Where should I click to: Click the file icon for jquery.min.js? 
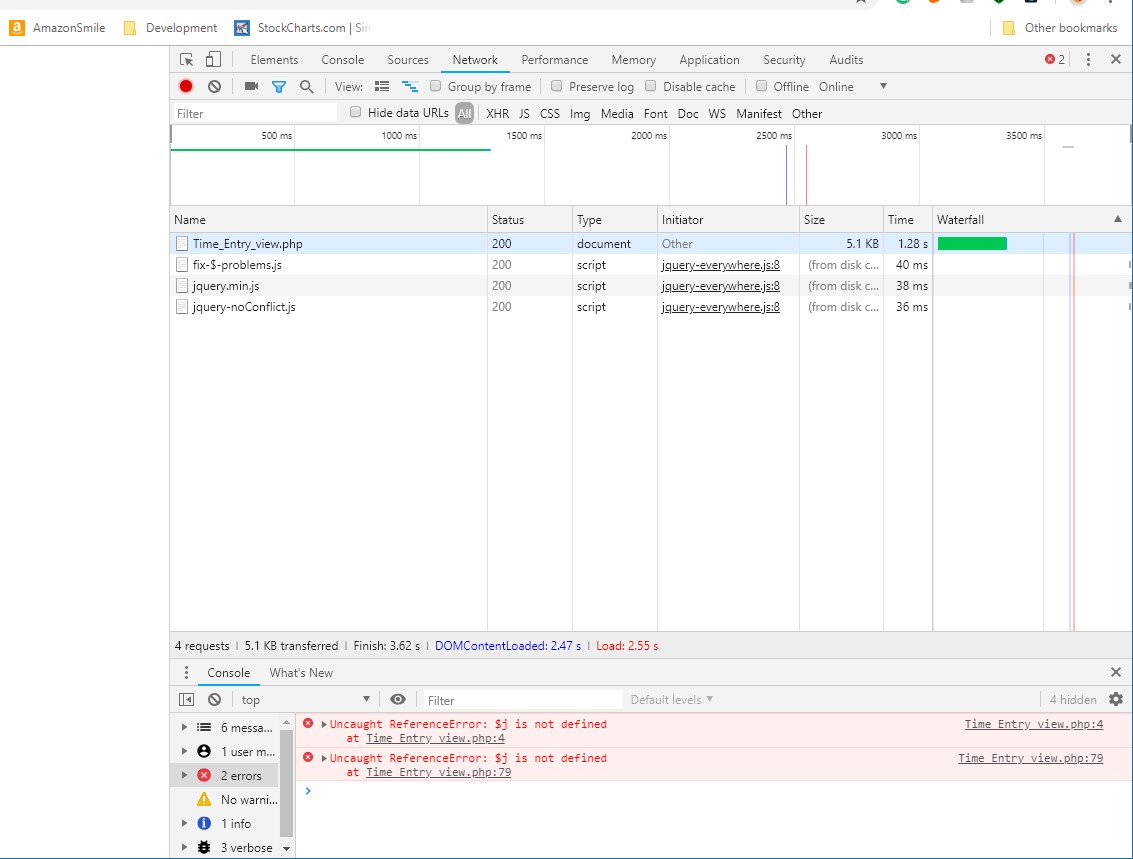point(182,286)
